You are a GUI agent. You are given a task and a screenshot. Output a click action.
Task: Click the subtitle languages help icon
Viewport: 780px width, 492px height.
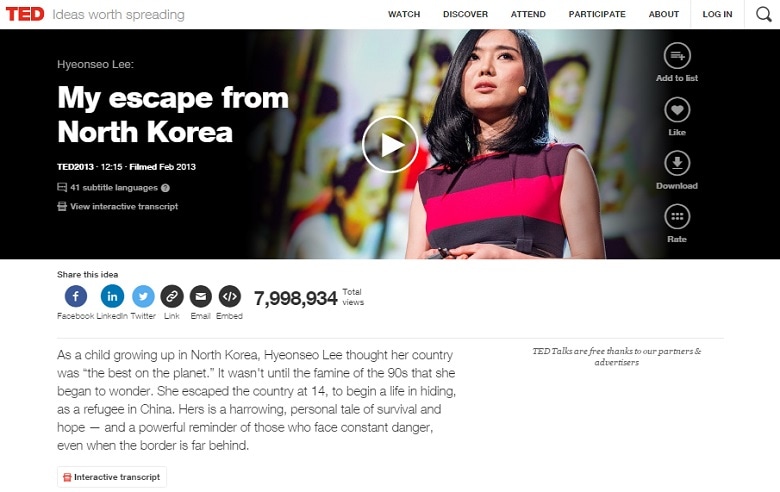(x=166, y=188)
